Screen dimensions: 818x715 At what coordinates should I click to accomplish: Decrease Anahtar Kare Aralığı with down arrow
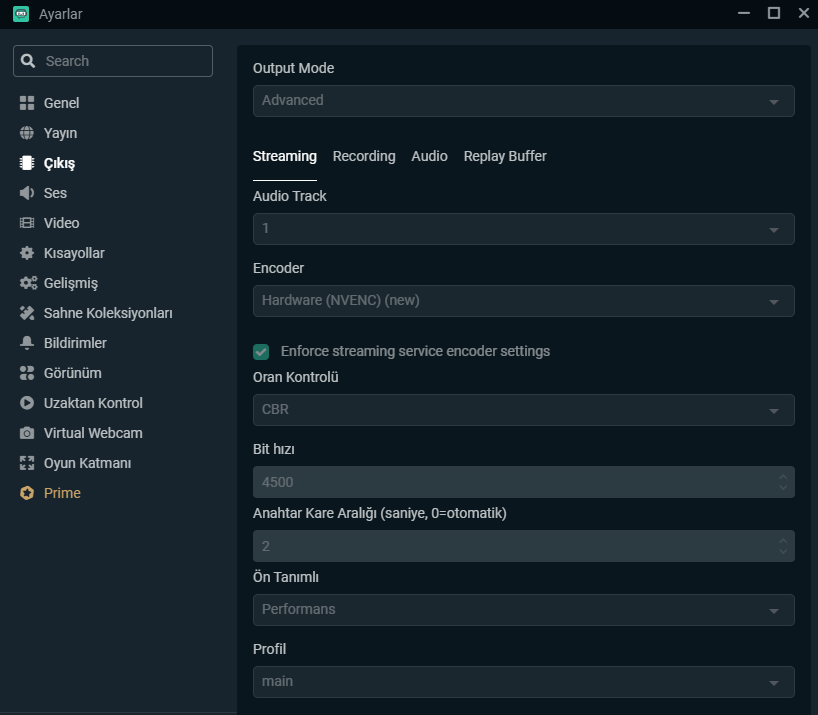[x=783, y=552]
